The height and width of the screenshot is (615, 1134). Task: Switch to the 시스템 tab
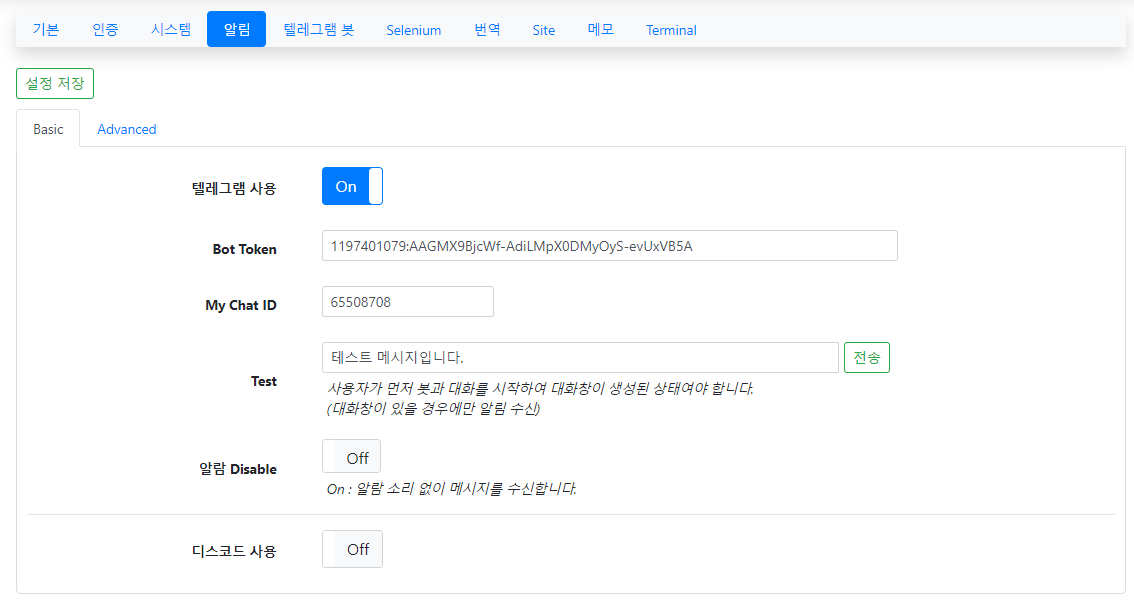pyautogui.click(x=171, y=30)
